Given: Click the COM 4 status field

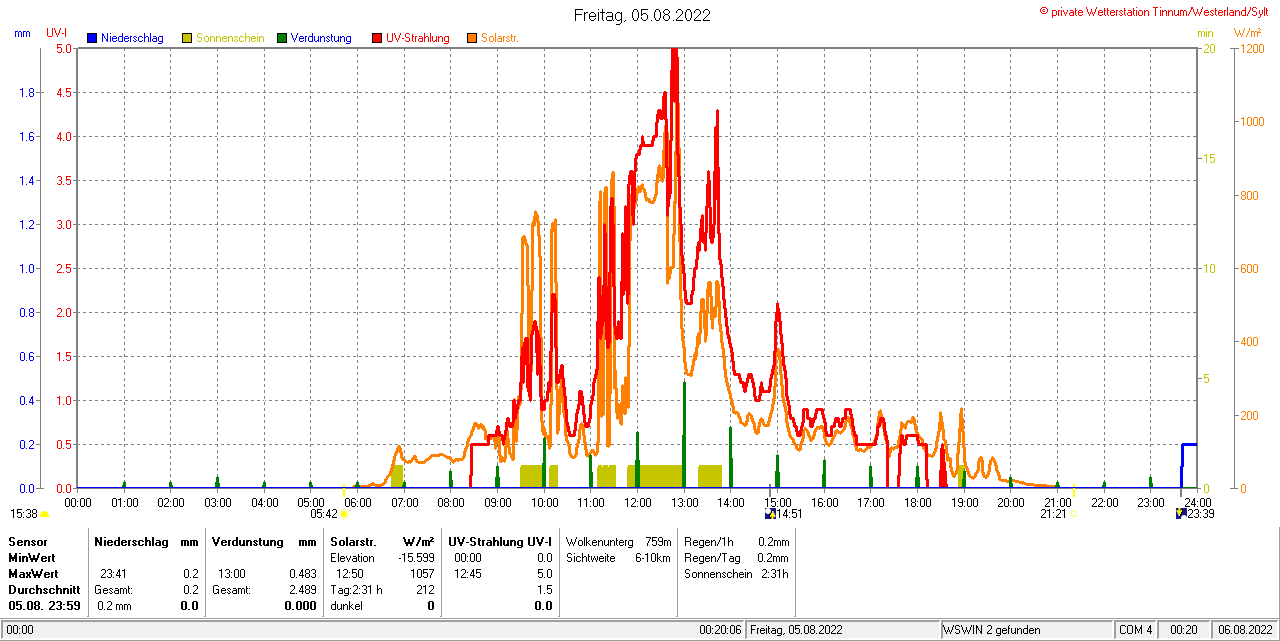Looking at the screenshot, I should coord(1136,630).
